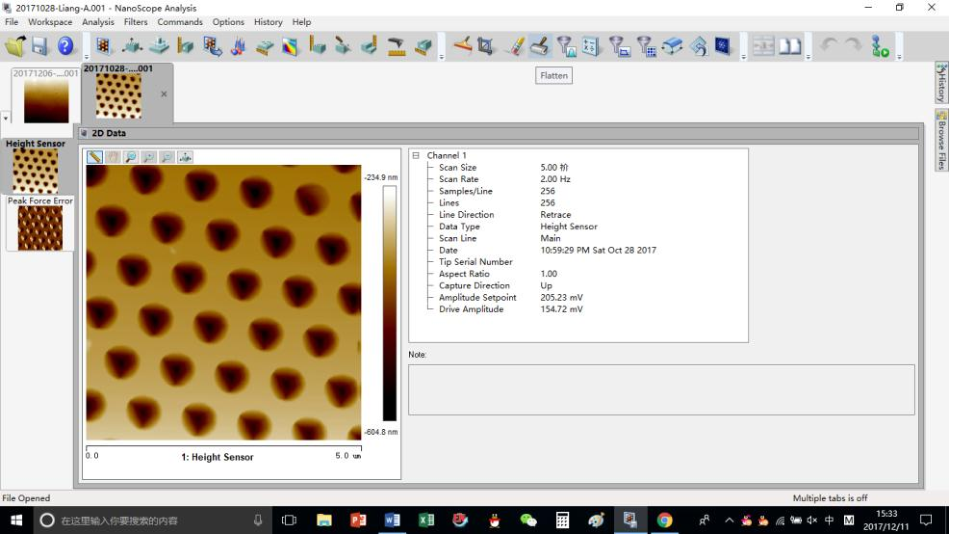Expand the file tab list dropdown arrow
Viewport: 954px width, 536px height.
(6, 118)
